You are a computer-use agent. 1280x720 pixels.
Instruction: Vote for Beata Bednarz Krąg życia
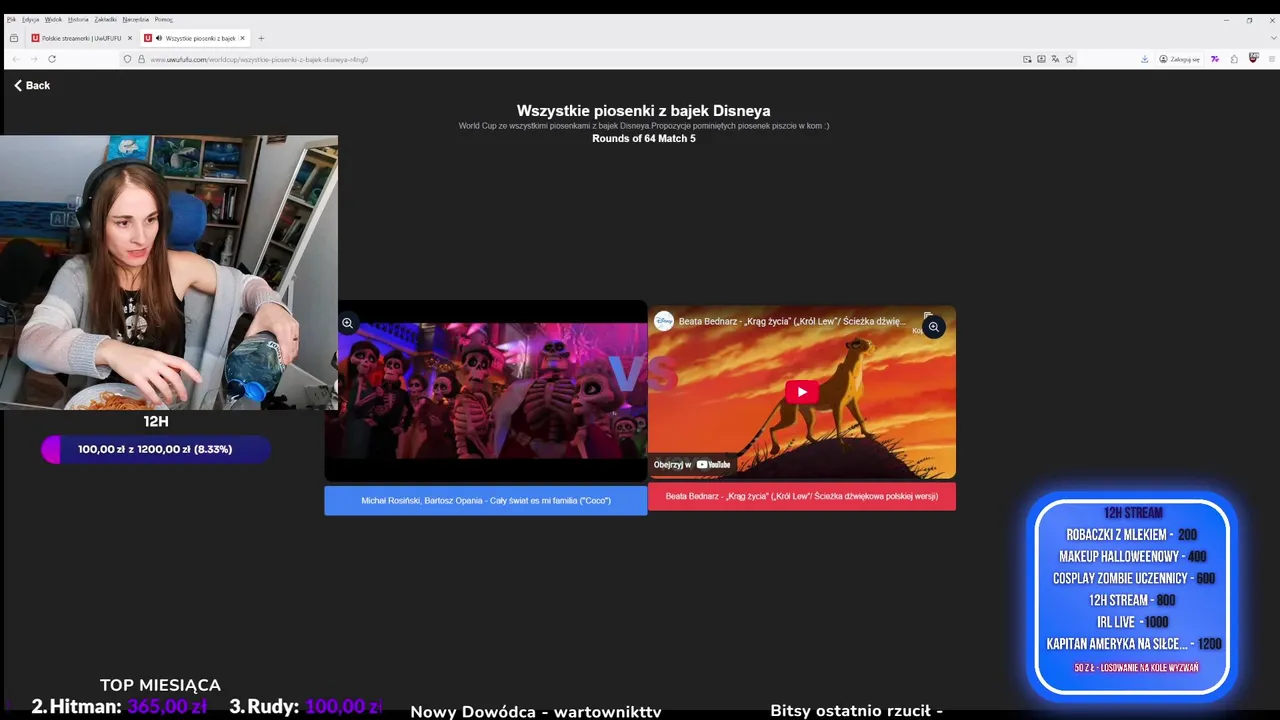801,496
